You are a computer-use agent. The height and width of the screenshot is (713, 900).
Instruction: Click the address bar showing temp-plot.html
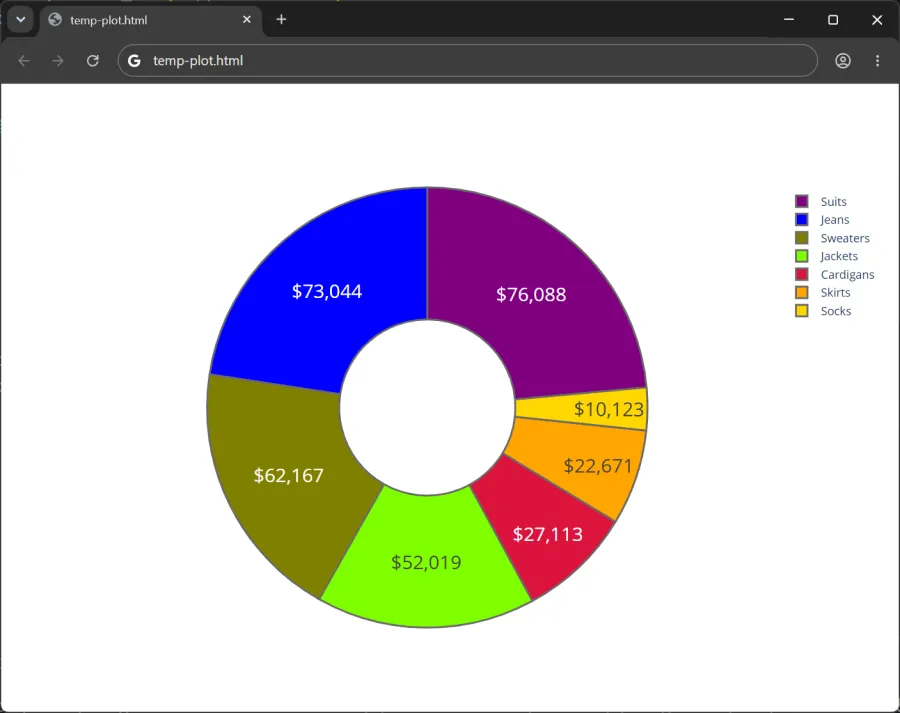click(467, 61)
